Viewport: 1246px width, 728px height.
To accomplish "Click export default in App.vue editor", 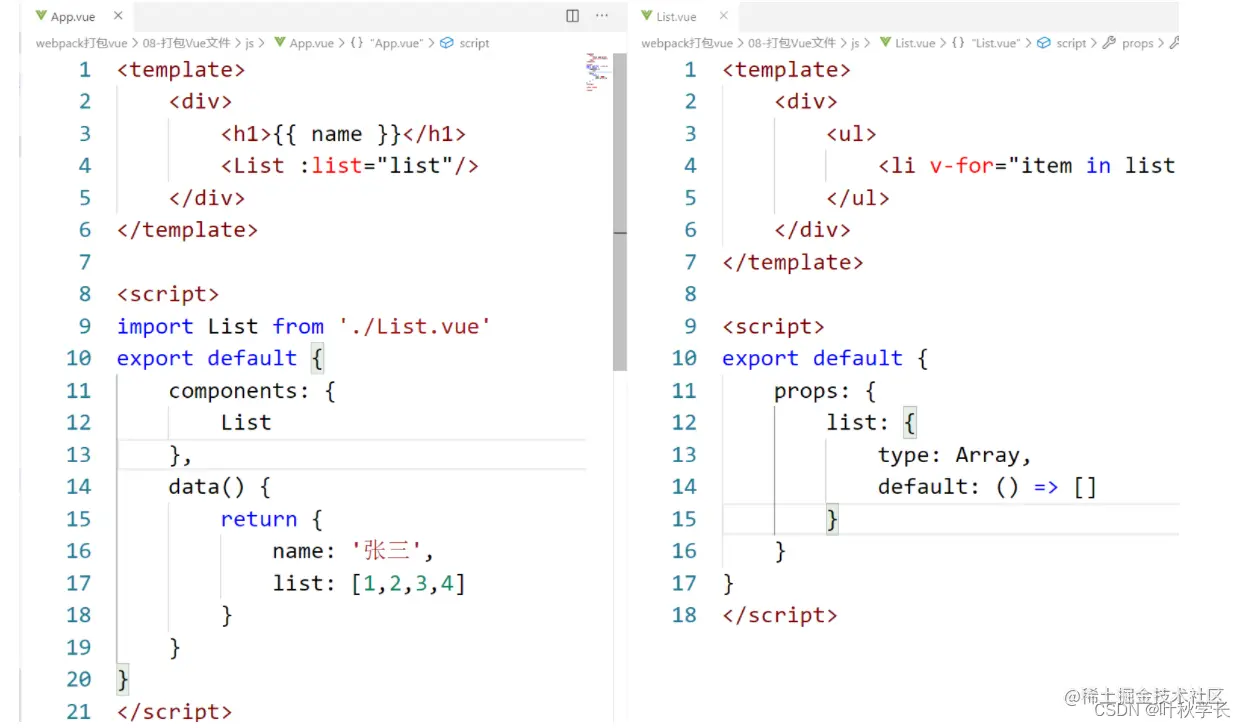I will (x=207, y=358).
